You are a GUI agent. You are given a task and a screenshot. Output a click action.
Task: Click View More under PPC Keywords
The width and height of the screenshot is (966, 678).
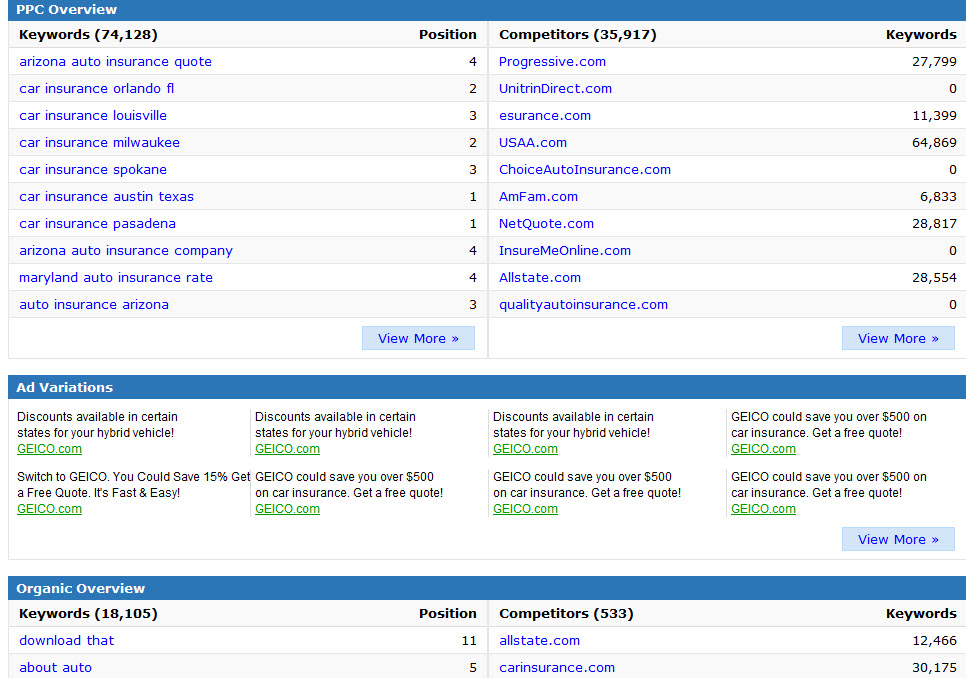tap(418, 338)
